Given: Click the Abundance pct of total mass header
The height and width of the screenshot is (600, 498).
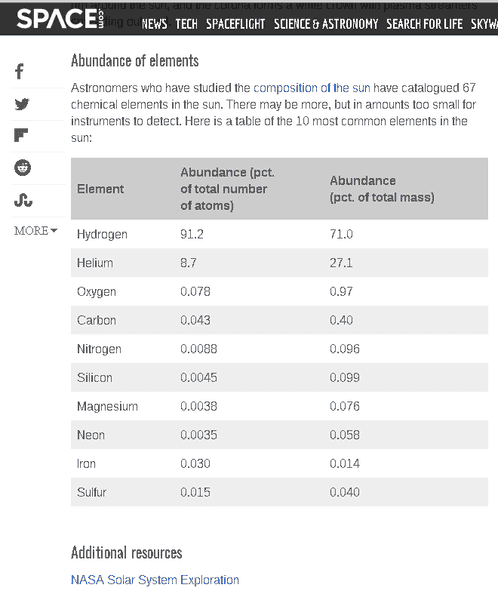Looking at the screenshot, I should 382,189.
